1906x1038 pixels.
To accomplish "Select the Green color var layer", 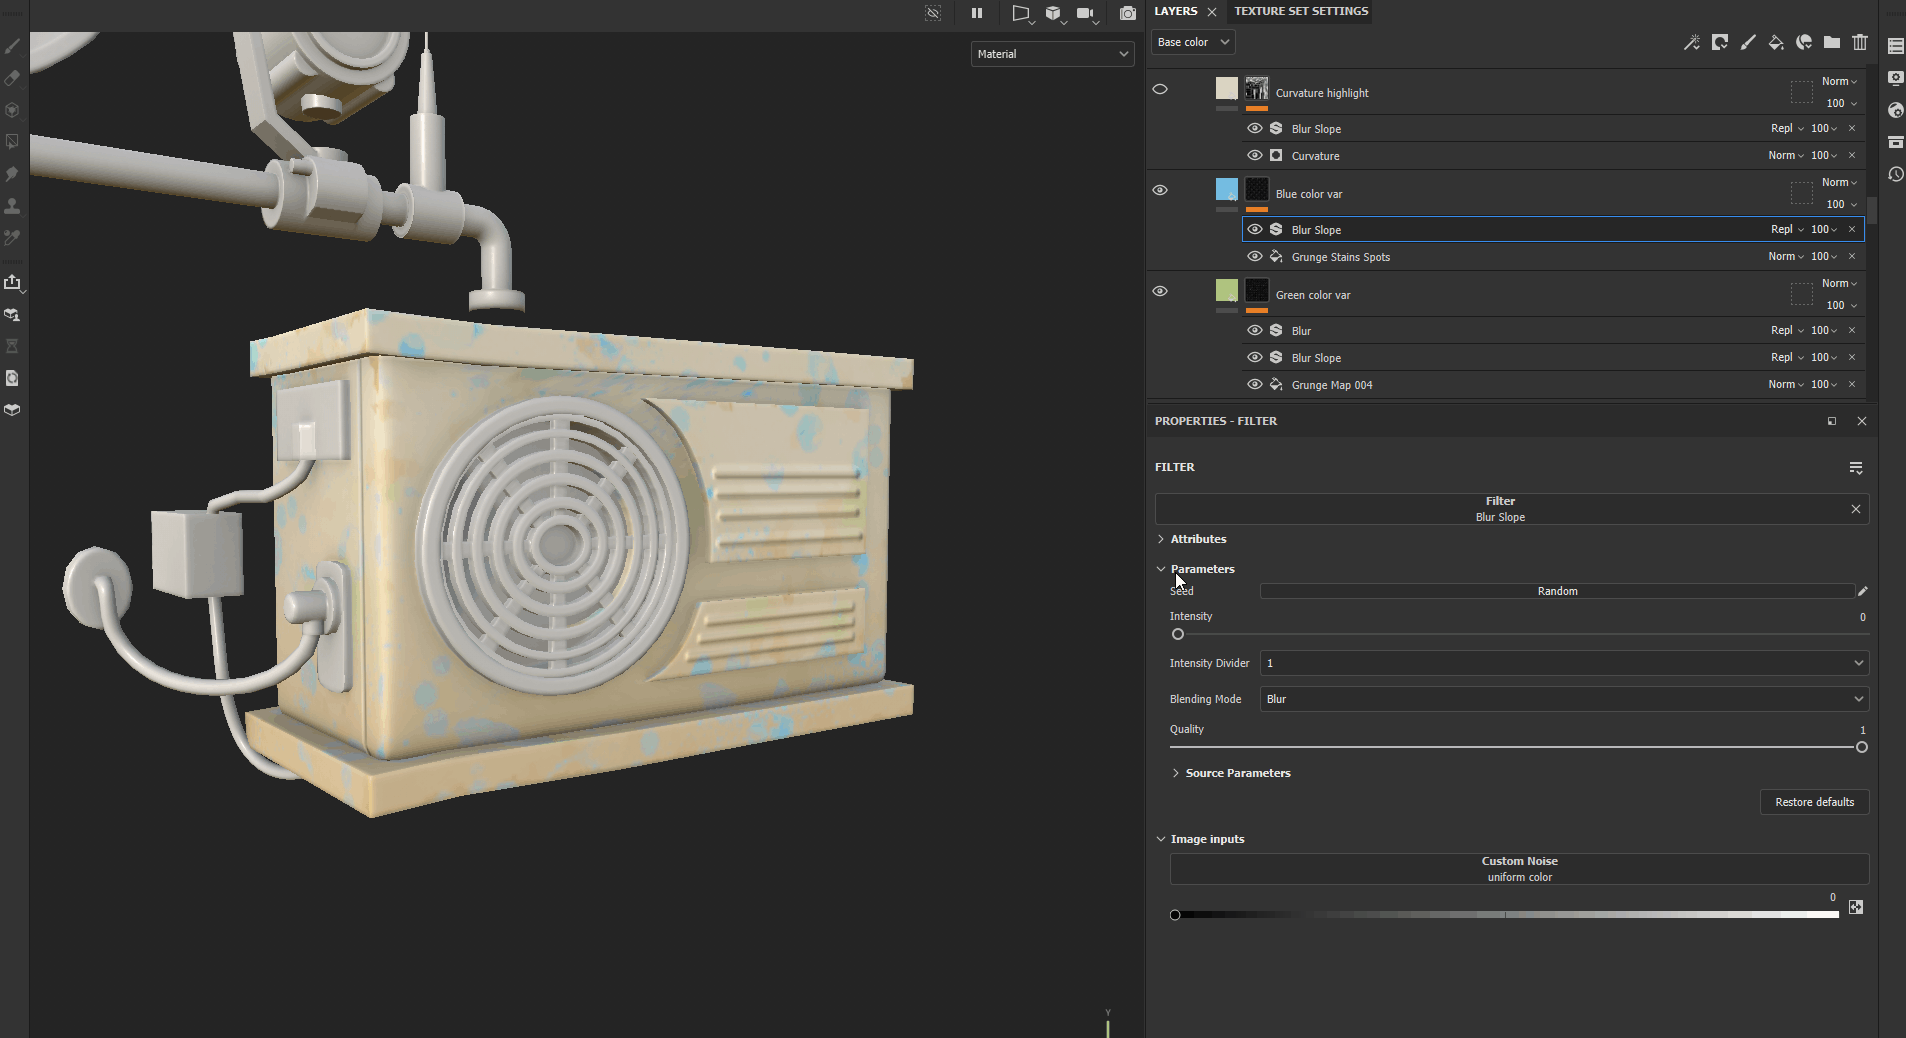I will point(1313,295).
